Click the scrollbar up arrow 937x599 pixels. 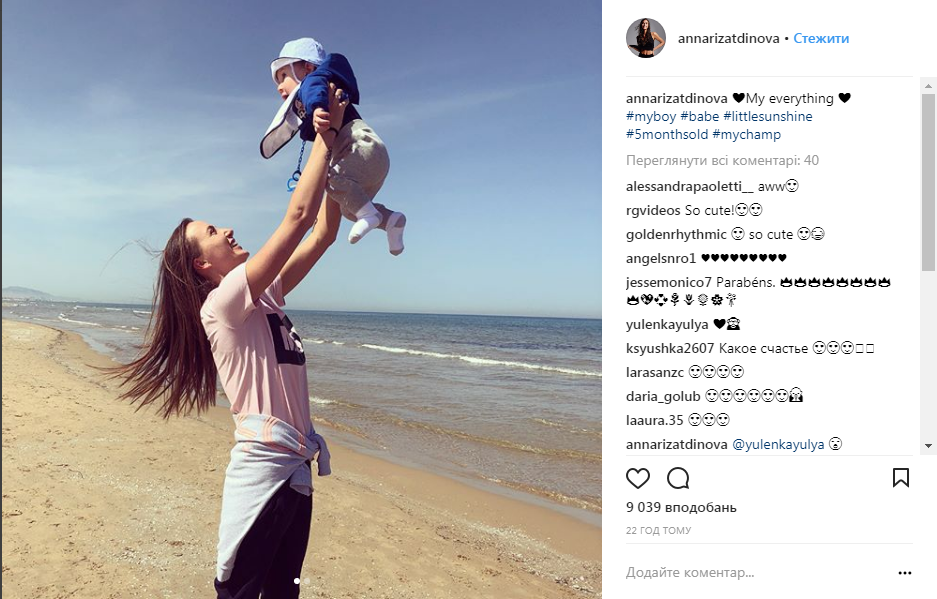[x=928, y=85]
